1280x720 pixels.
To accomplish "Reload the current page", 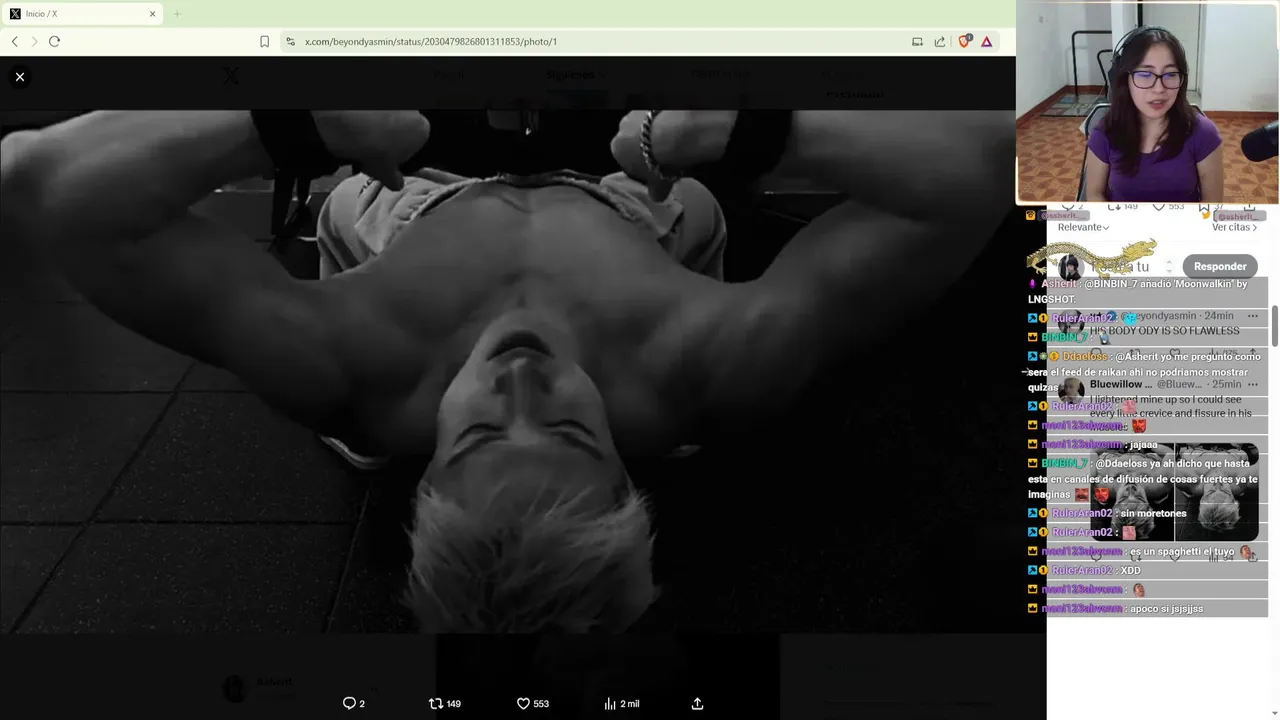I will (54, 41).
